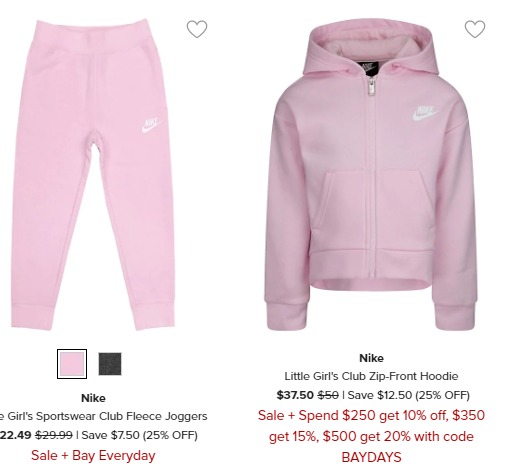Click the white Nike swoosh logo on hoodie
Image resolution: width=526 pixels, height=471 pixels.
tap(425, 113)
